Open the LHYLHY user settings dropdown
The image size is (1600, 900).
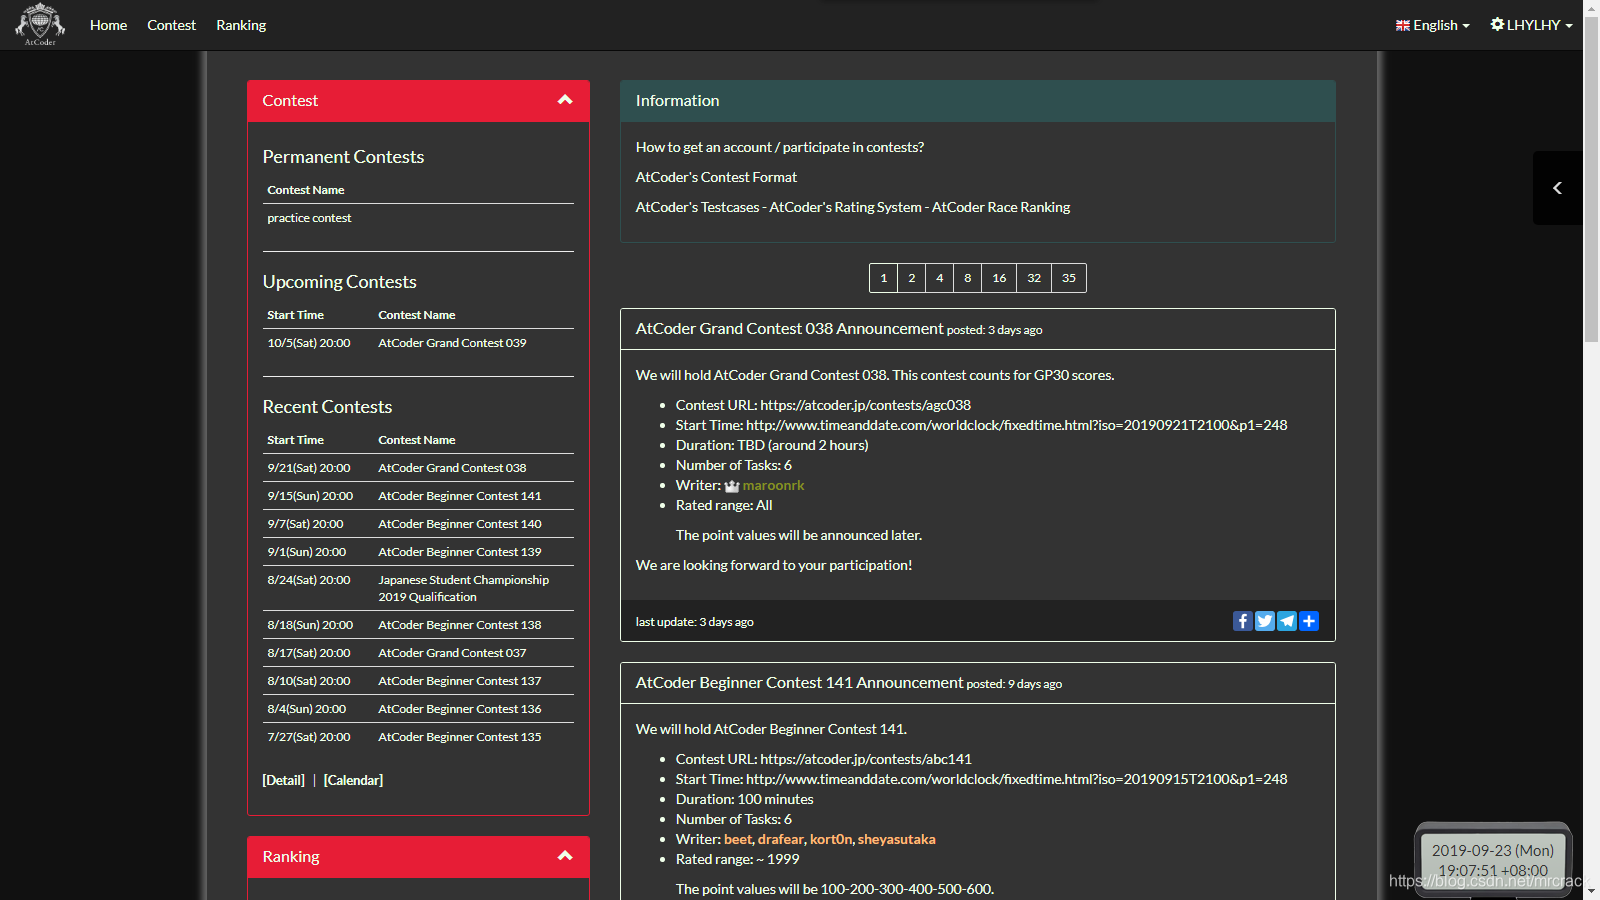1531,25
